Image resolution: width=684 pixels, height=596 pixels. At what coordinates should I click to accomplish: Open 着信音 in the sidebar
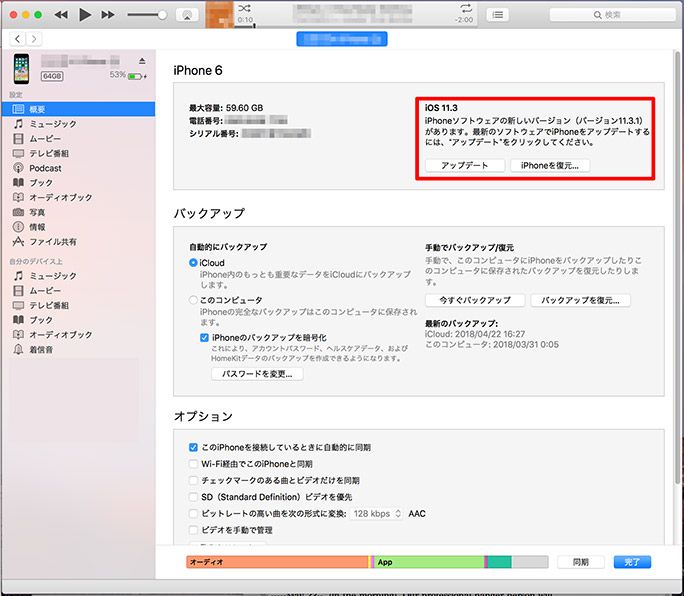79,349
